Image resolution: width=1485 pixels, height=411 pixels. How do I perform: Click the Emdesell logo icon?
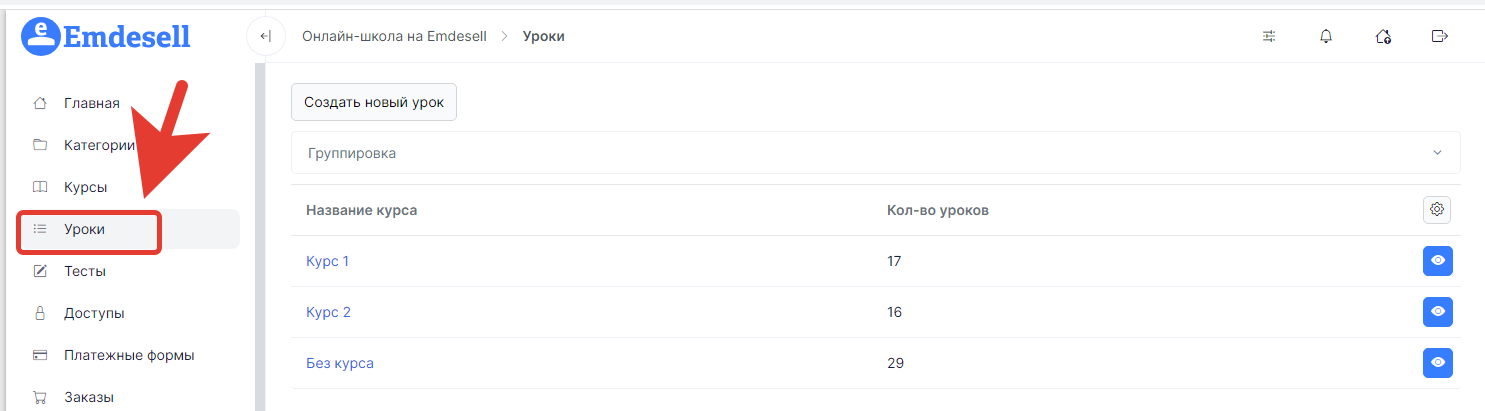point(39,36)
